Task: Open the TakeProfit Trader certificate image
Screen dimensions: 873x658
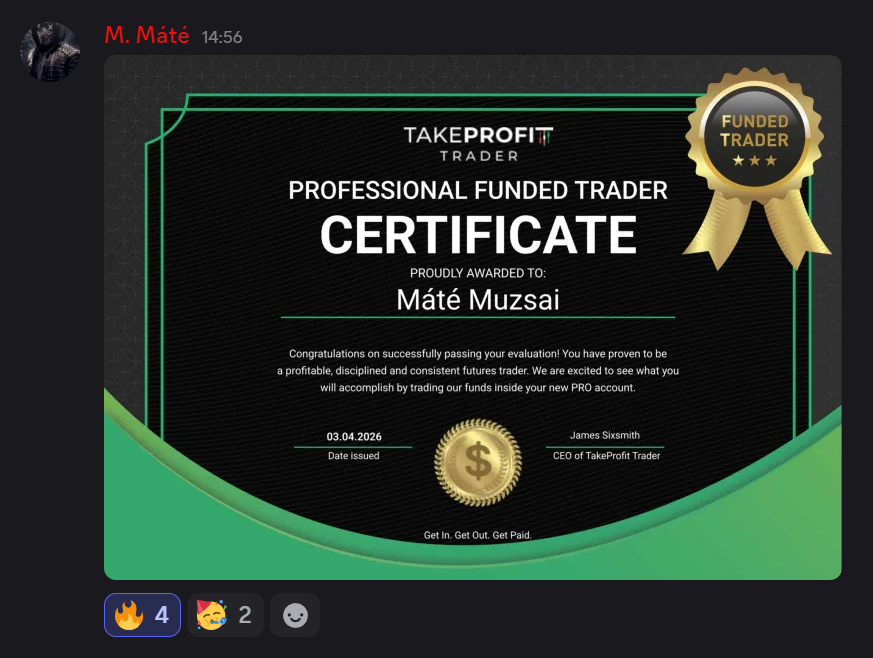Action: [x=473, y=317]
